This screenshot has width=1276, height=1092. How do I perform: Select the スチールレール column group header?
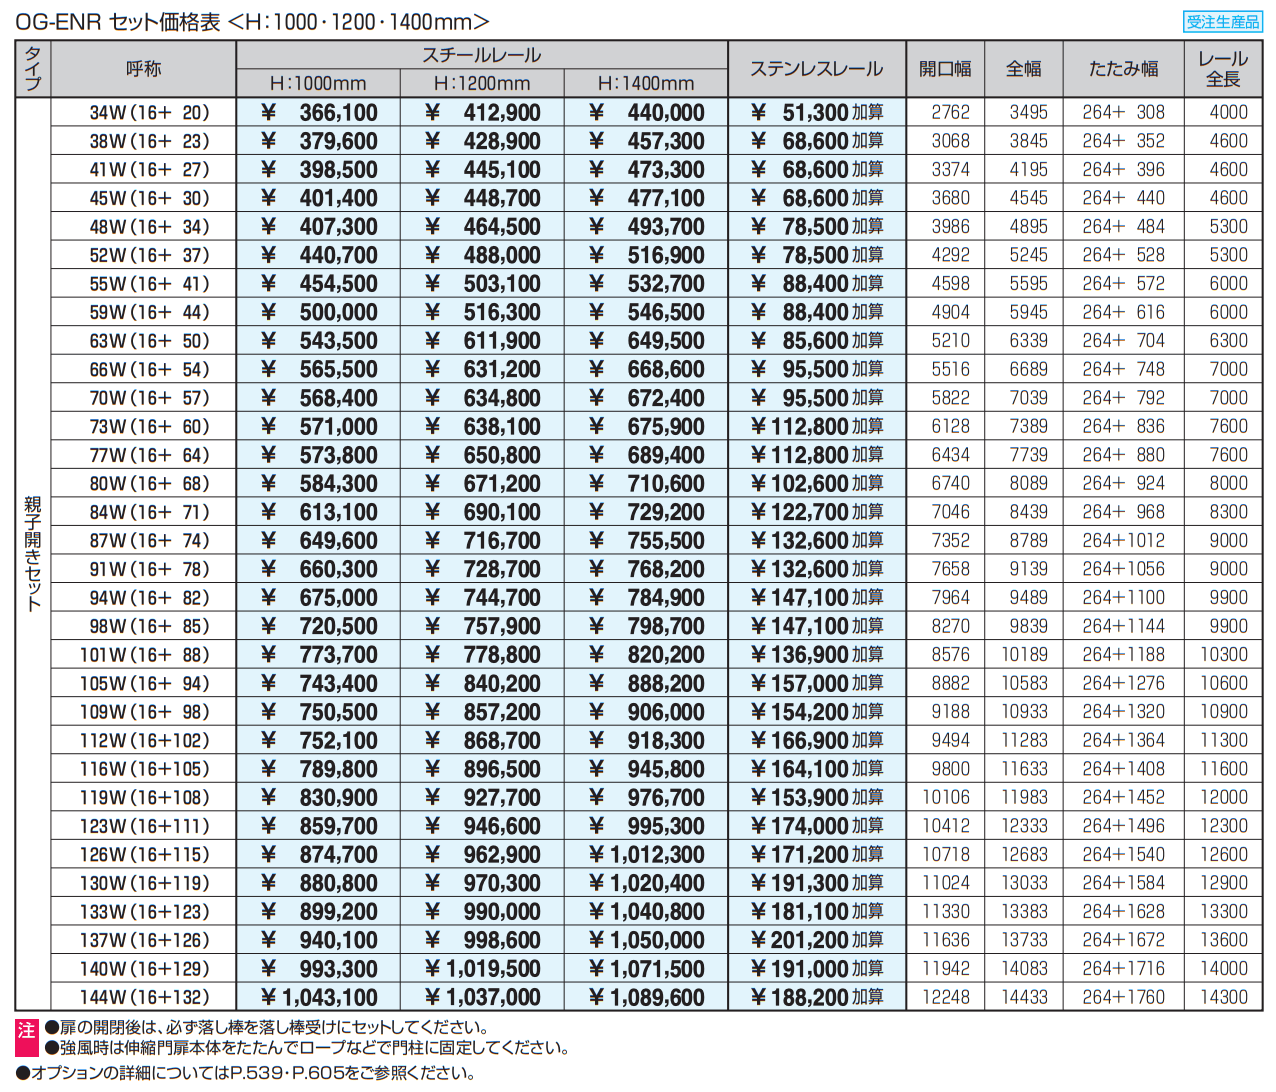(x=481, y=55)
